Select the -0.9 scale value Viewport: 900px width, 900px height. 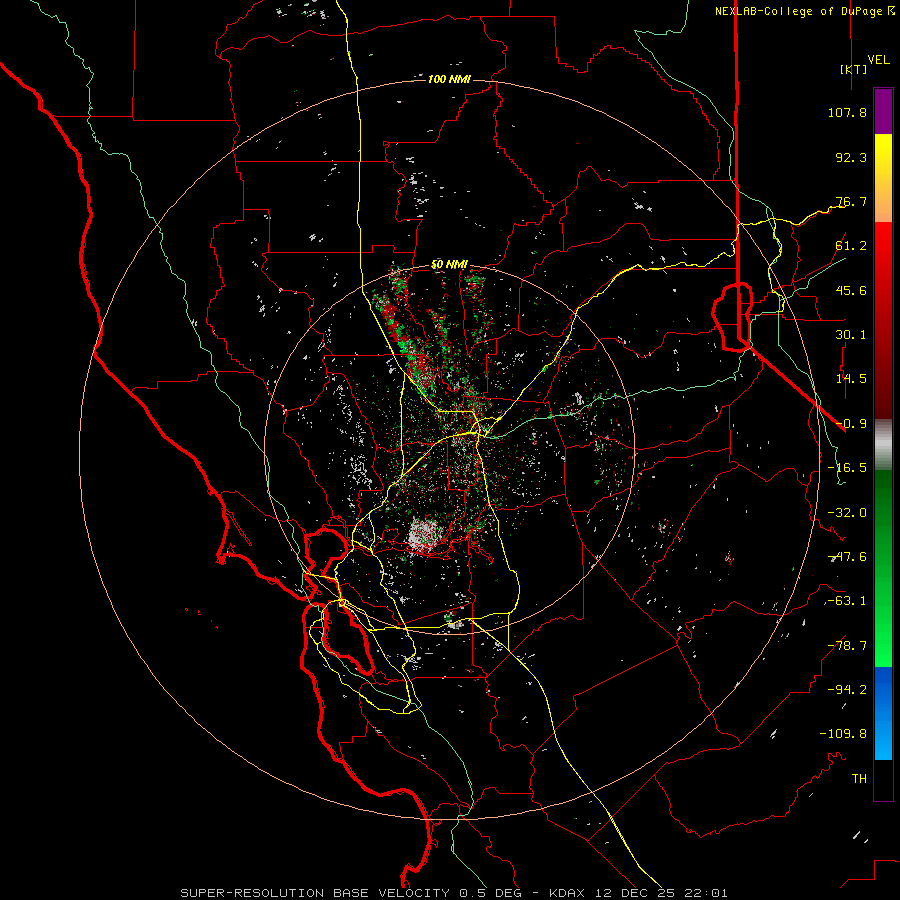(851, 424)
